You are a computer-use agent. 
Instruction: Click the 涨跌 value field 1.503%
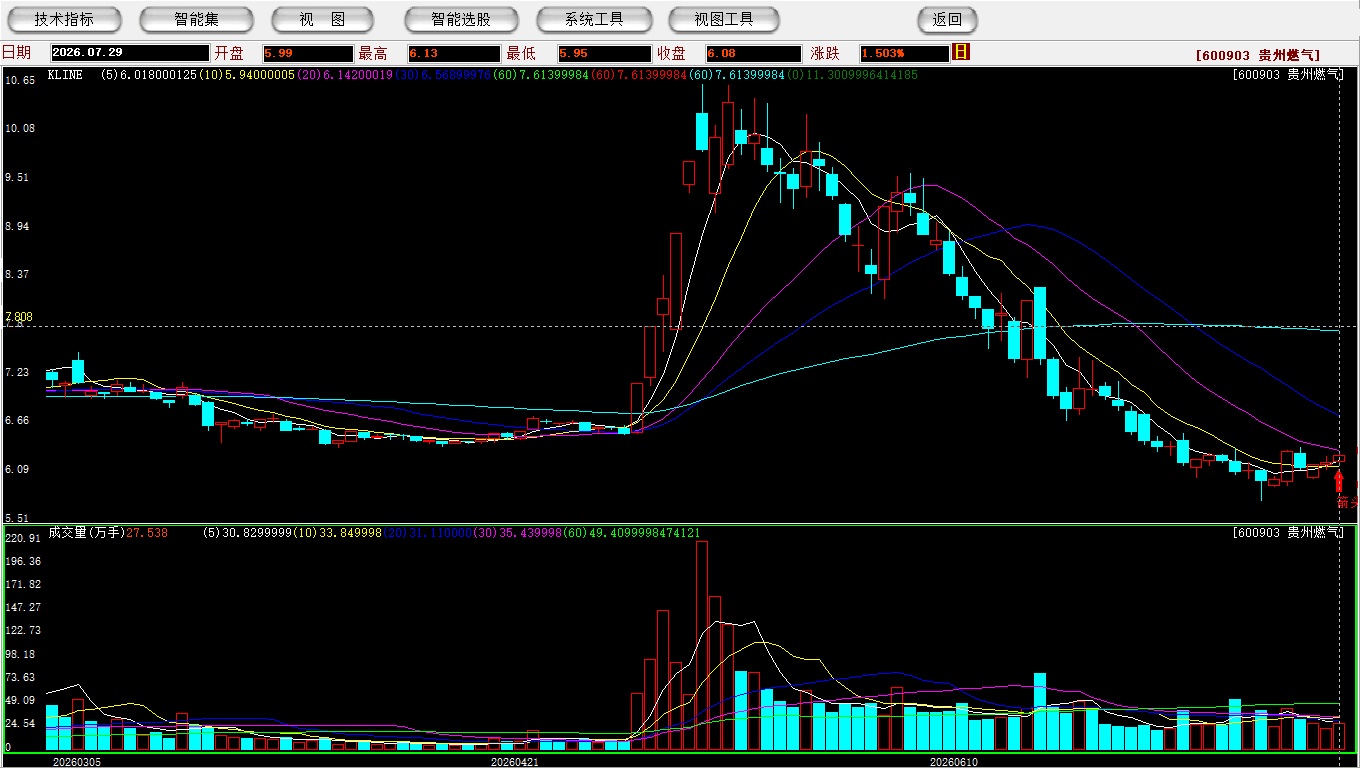[x=904, y=53]
